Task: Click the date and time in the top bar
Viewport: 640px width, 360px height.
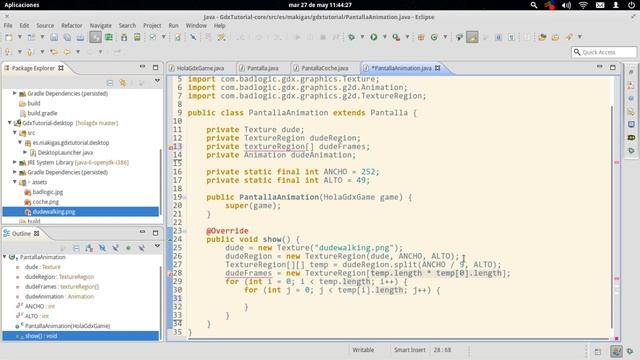Action: [320, 5]
